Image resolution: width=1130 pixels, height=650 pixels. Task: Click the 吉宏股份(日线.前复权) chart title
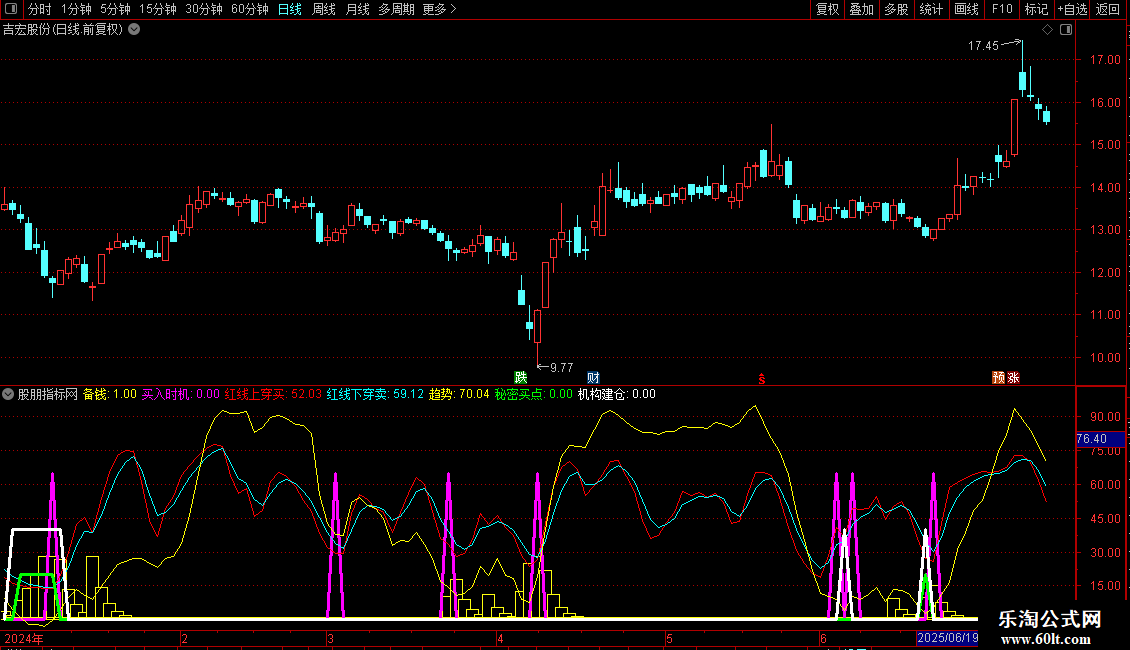point(63,30)
